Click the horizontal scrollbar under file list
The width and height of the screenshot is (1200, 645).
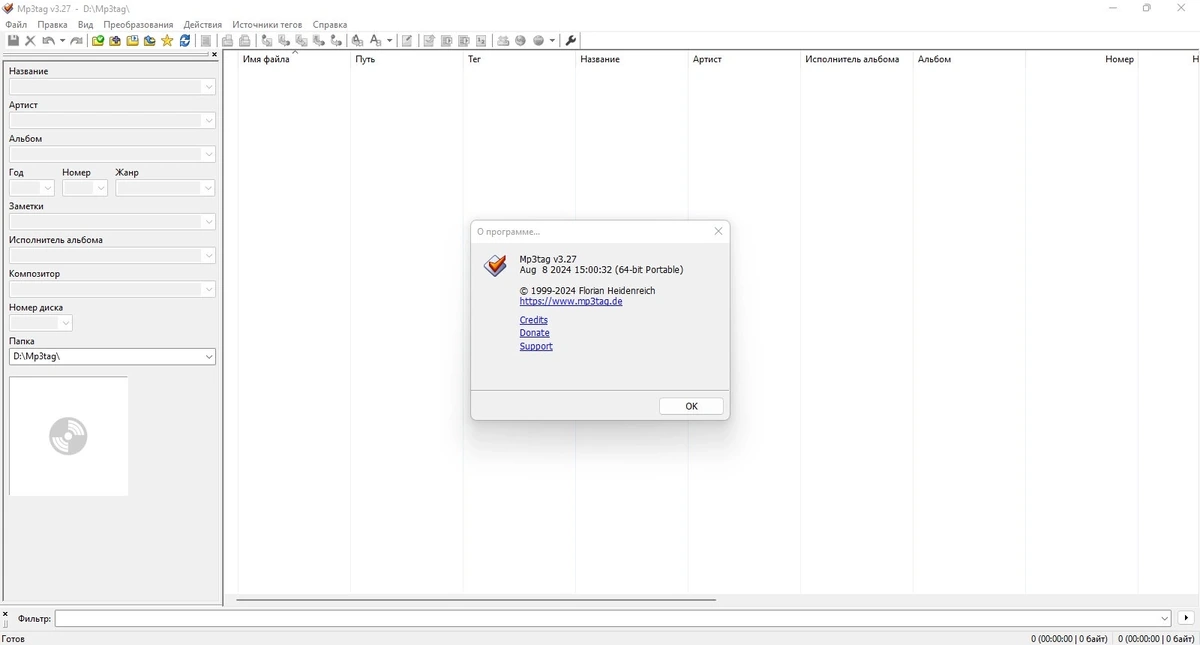click(x=476, y=600)
